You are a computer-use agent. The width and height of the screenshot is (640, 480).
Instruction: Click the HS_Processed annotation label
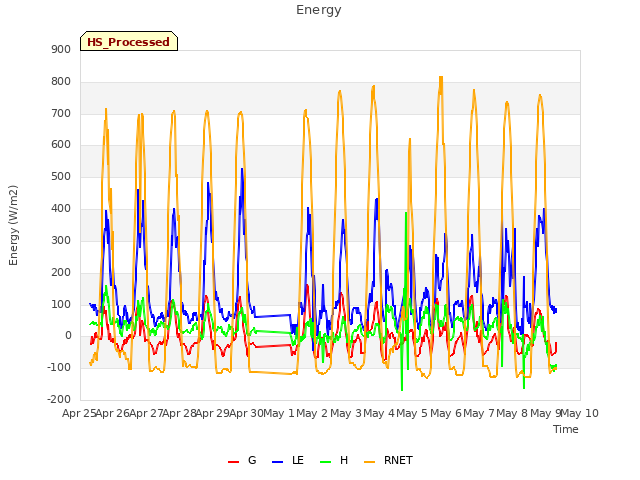(129, 42)
